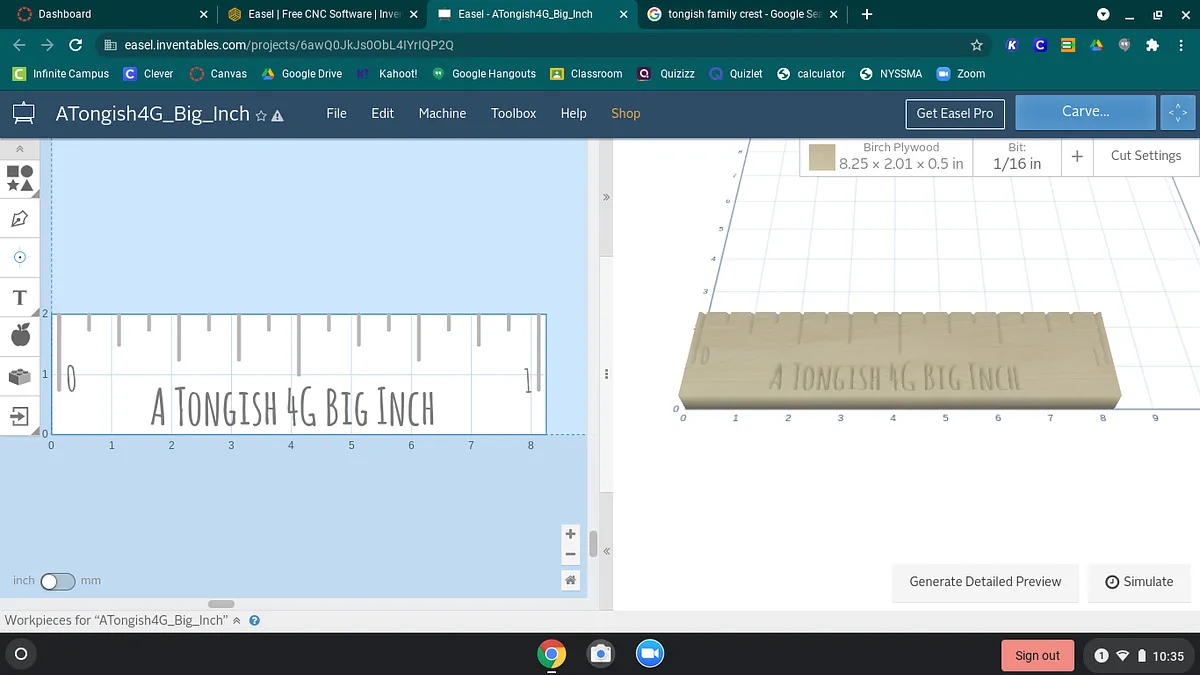Open the Machine menu

442,113
